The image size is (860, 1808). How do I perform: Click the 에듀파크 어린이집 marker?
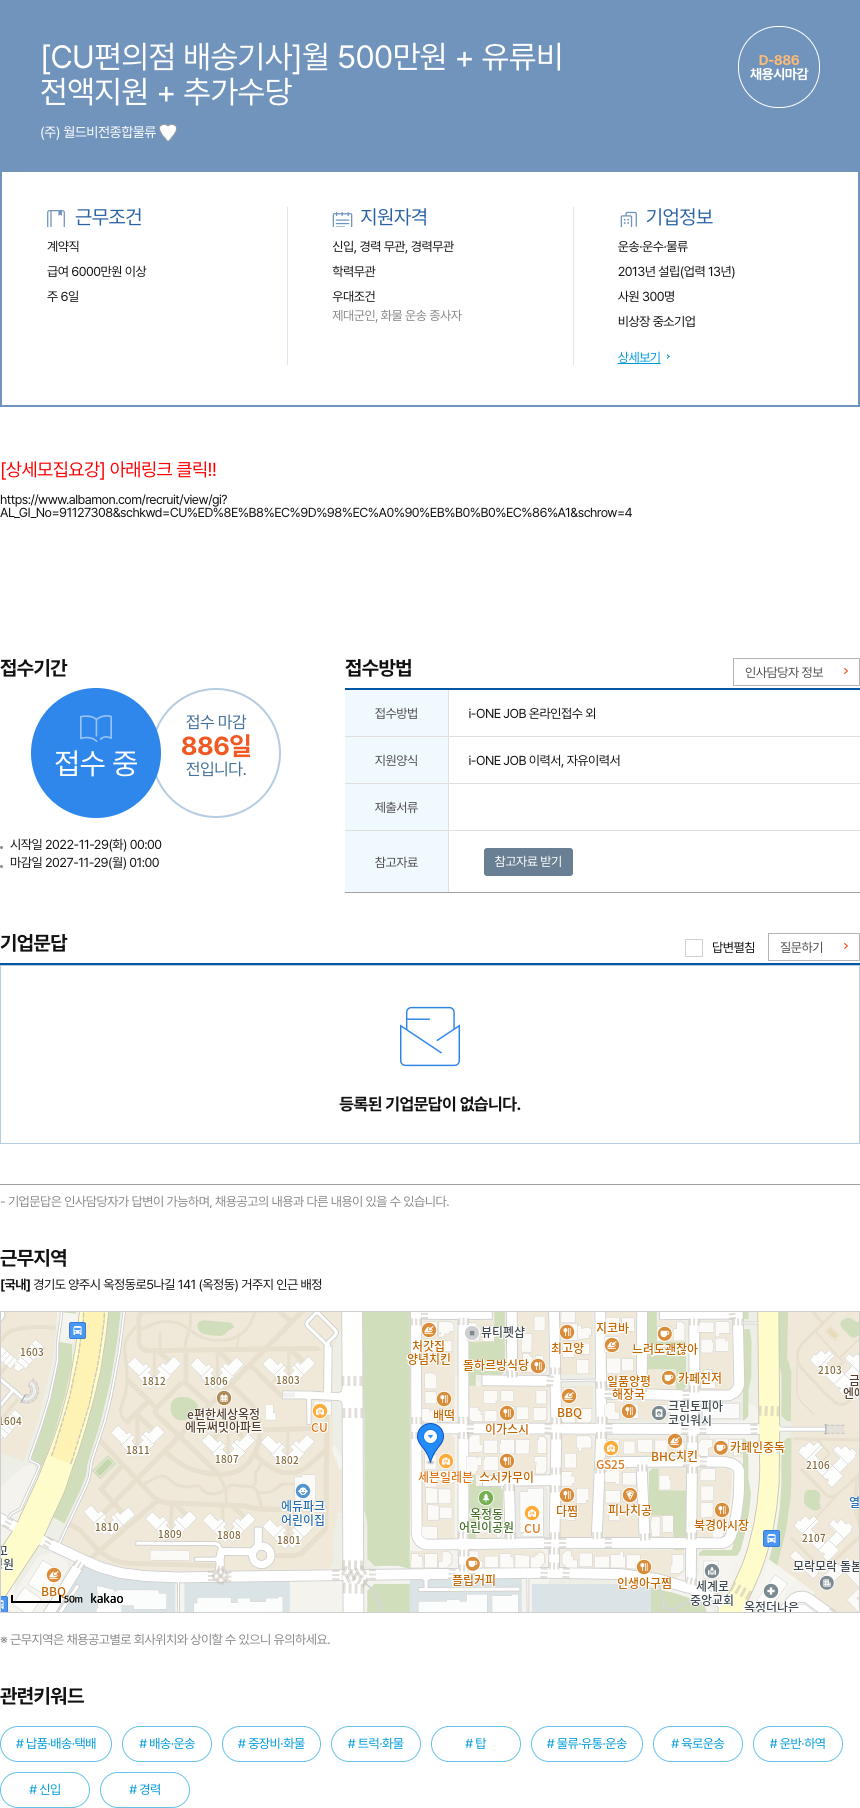point(303,1491)
